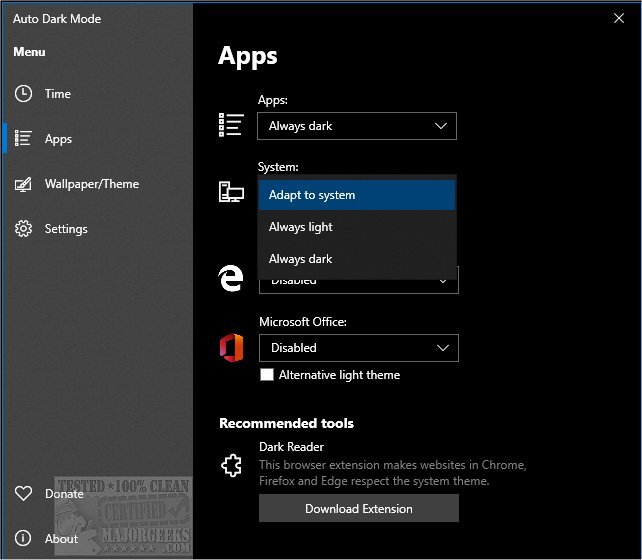Click the Apps list icon in sidebar
This screenshot has width=642, height=560.
click(x=23, y=138)
